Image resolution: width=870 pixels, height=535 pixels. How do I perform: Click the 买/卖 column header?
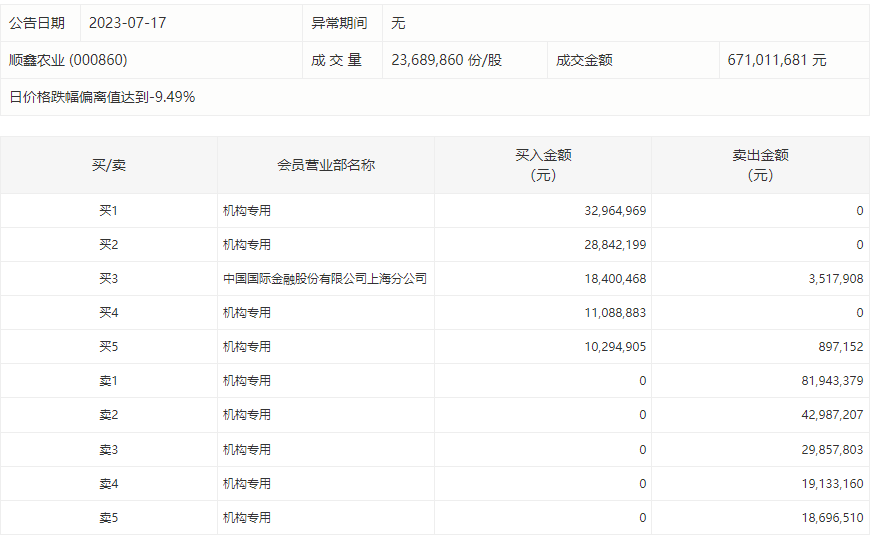109,165
